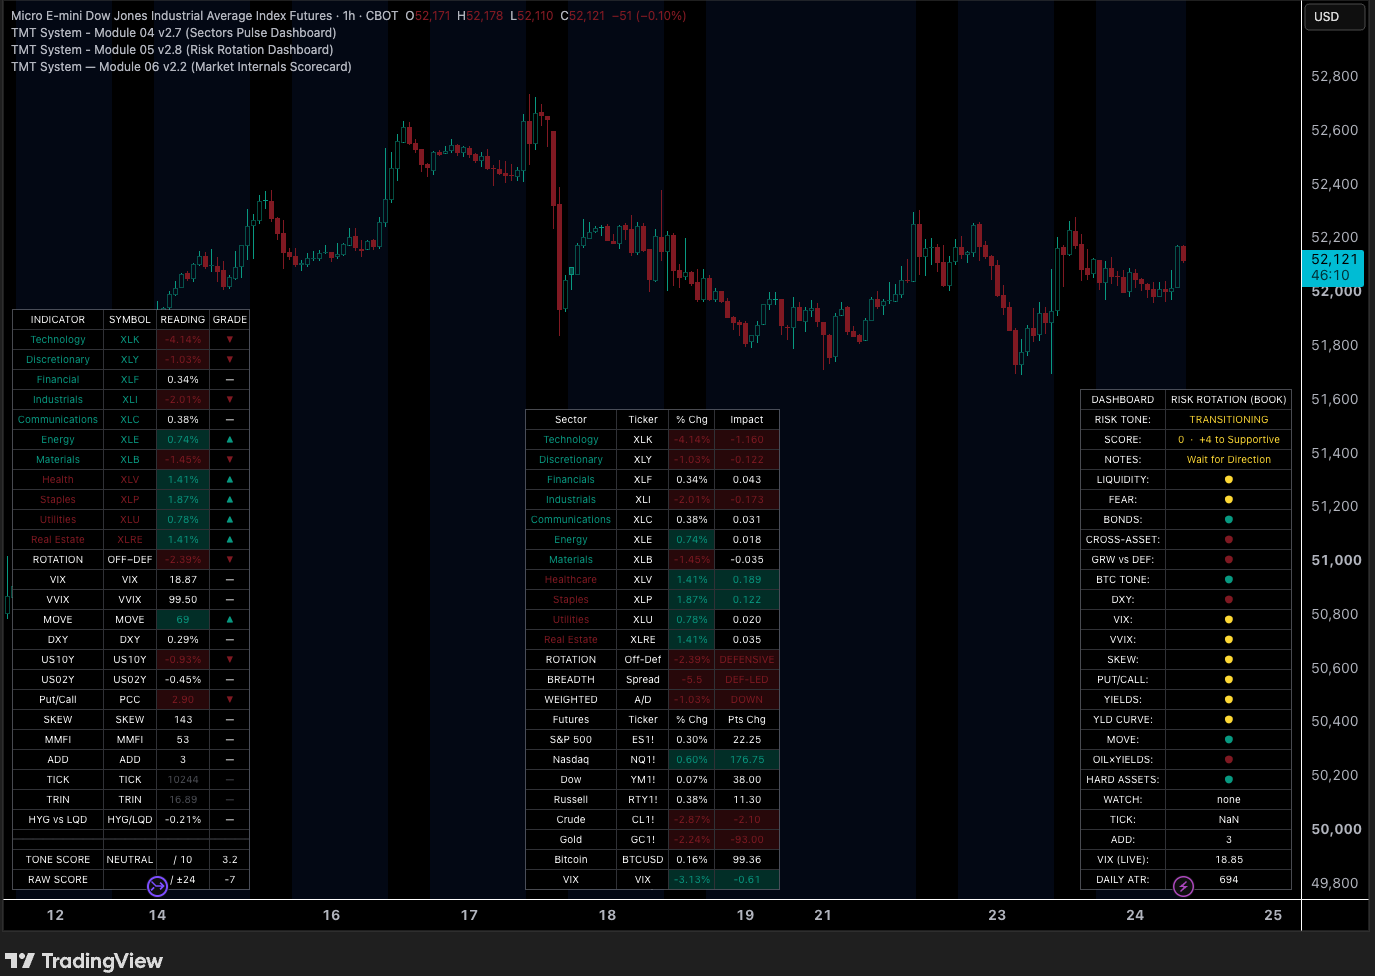Click the TRIN reading 16.89
Viewport: 1375px width, 976px height.
pyautogui.click(x=183, y=800)
